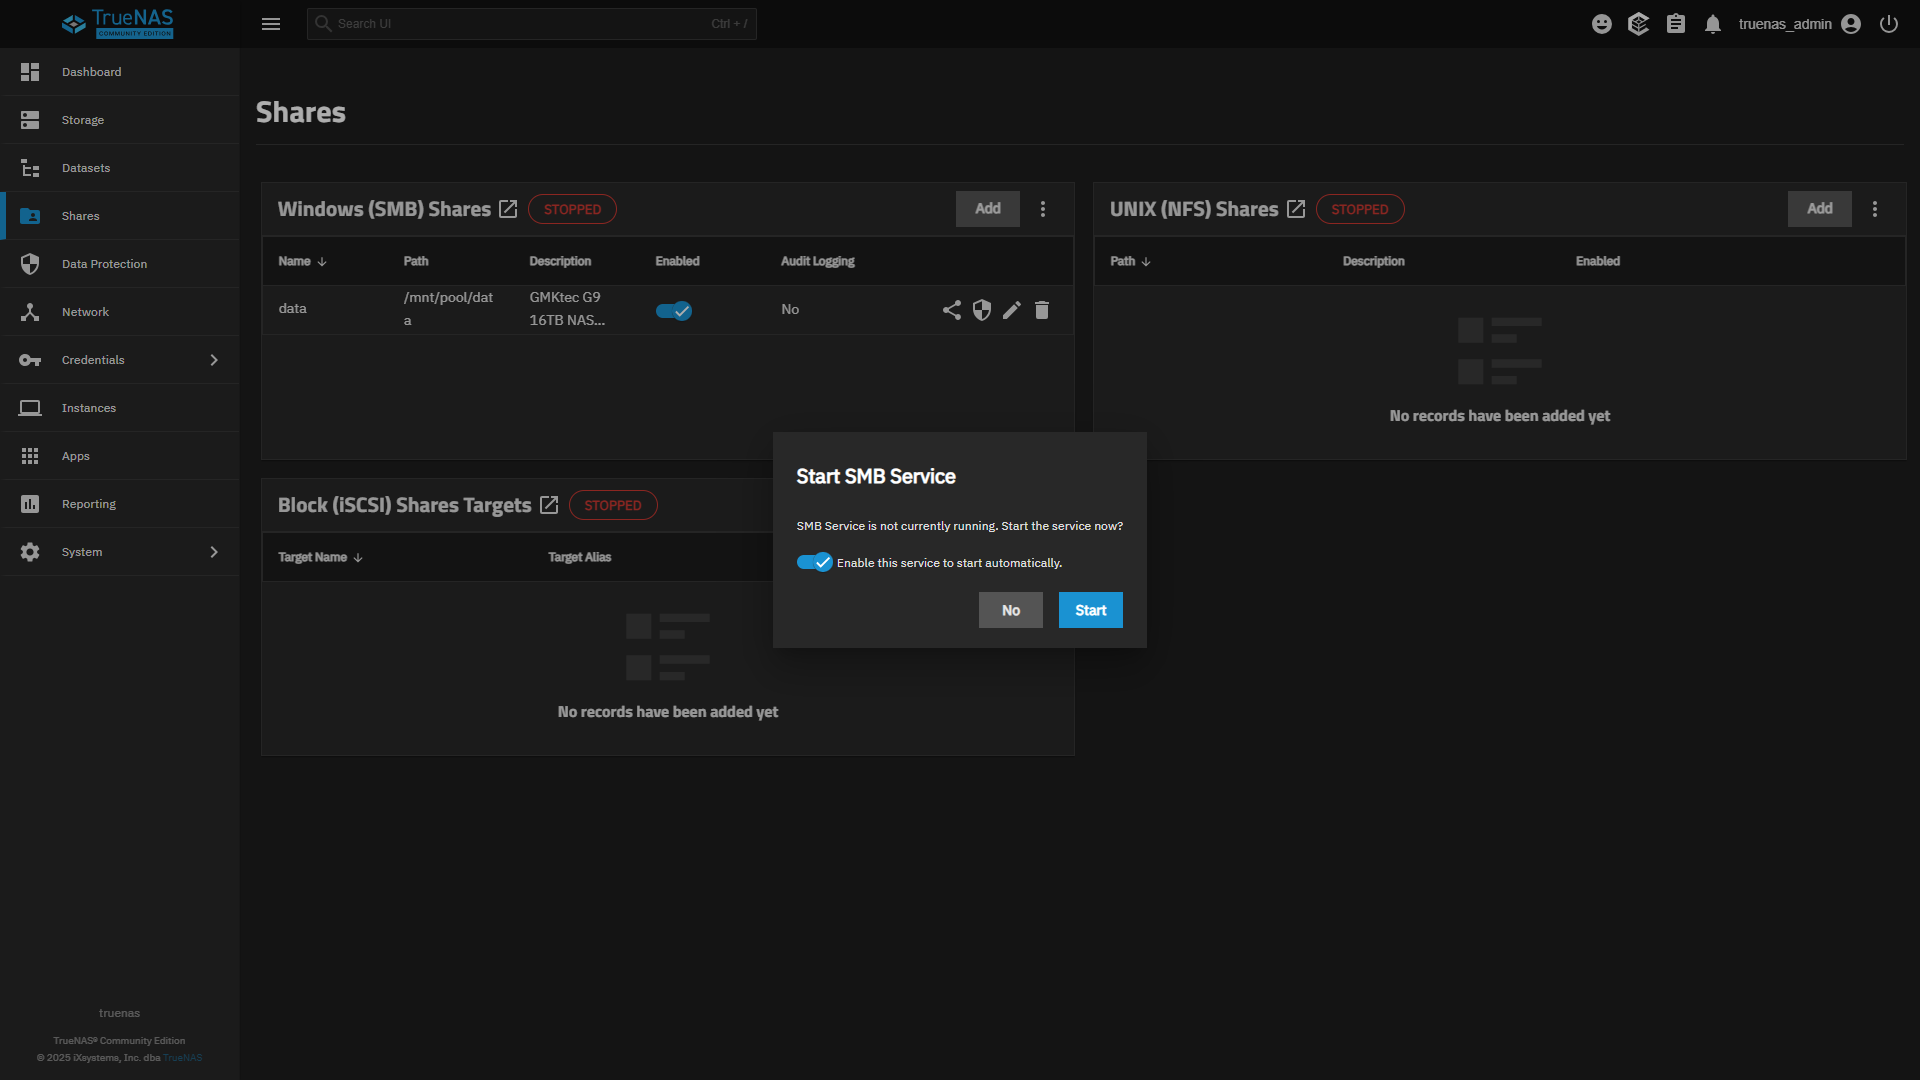Open Data Protection sidebar item

point(104,264)
